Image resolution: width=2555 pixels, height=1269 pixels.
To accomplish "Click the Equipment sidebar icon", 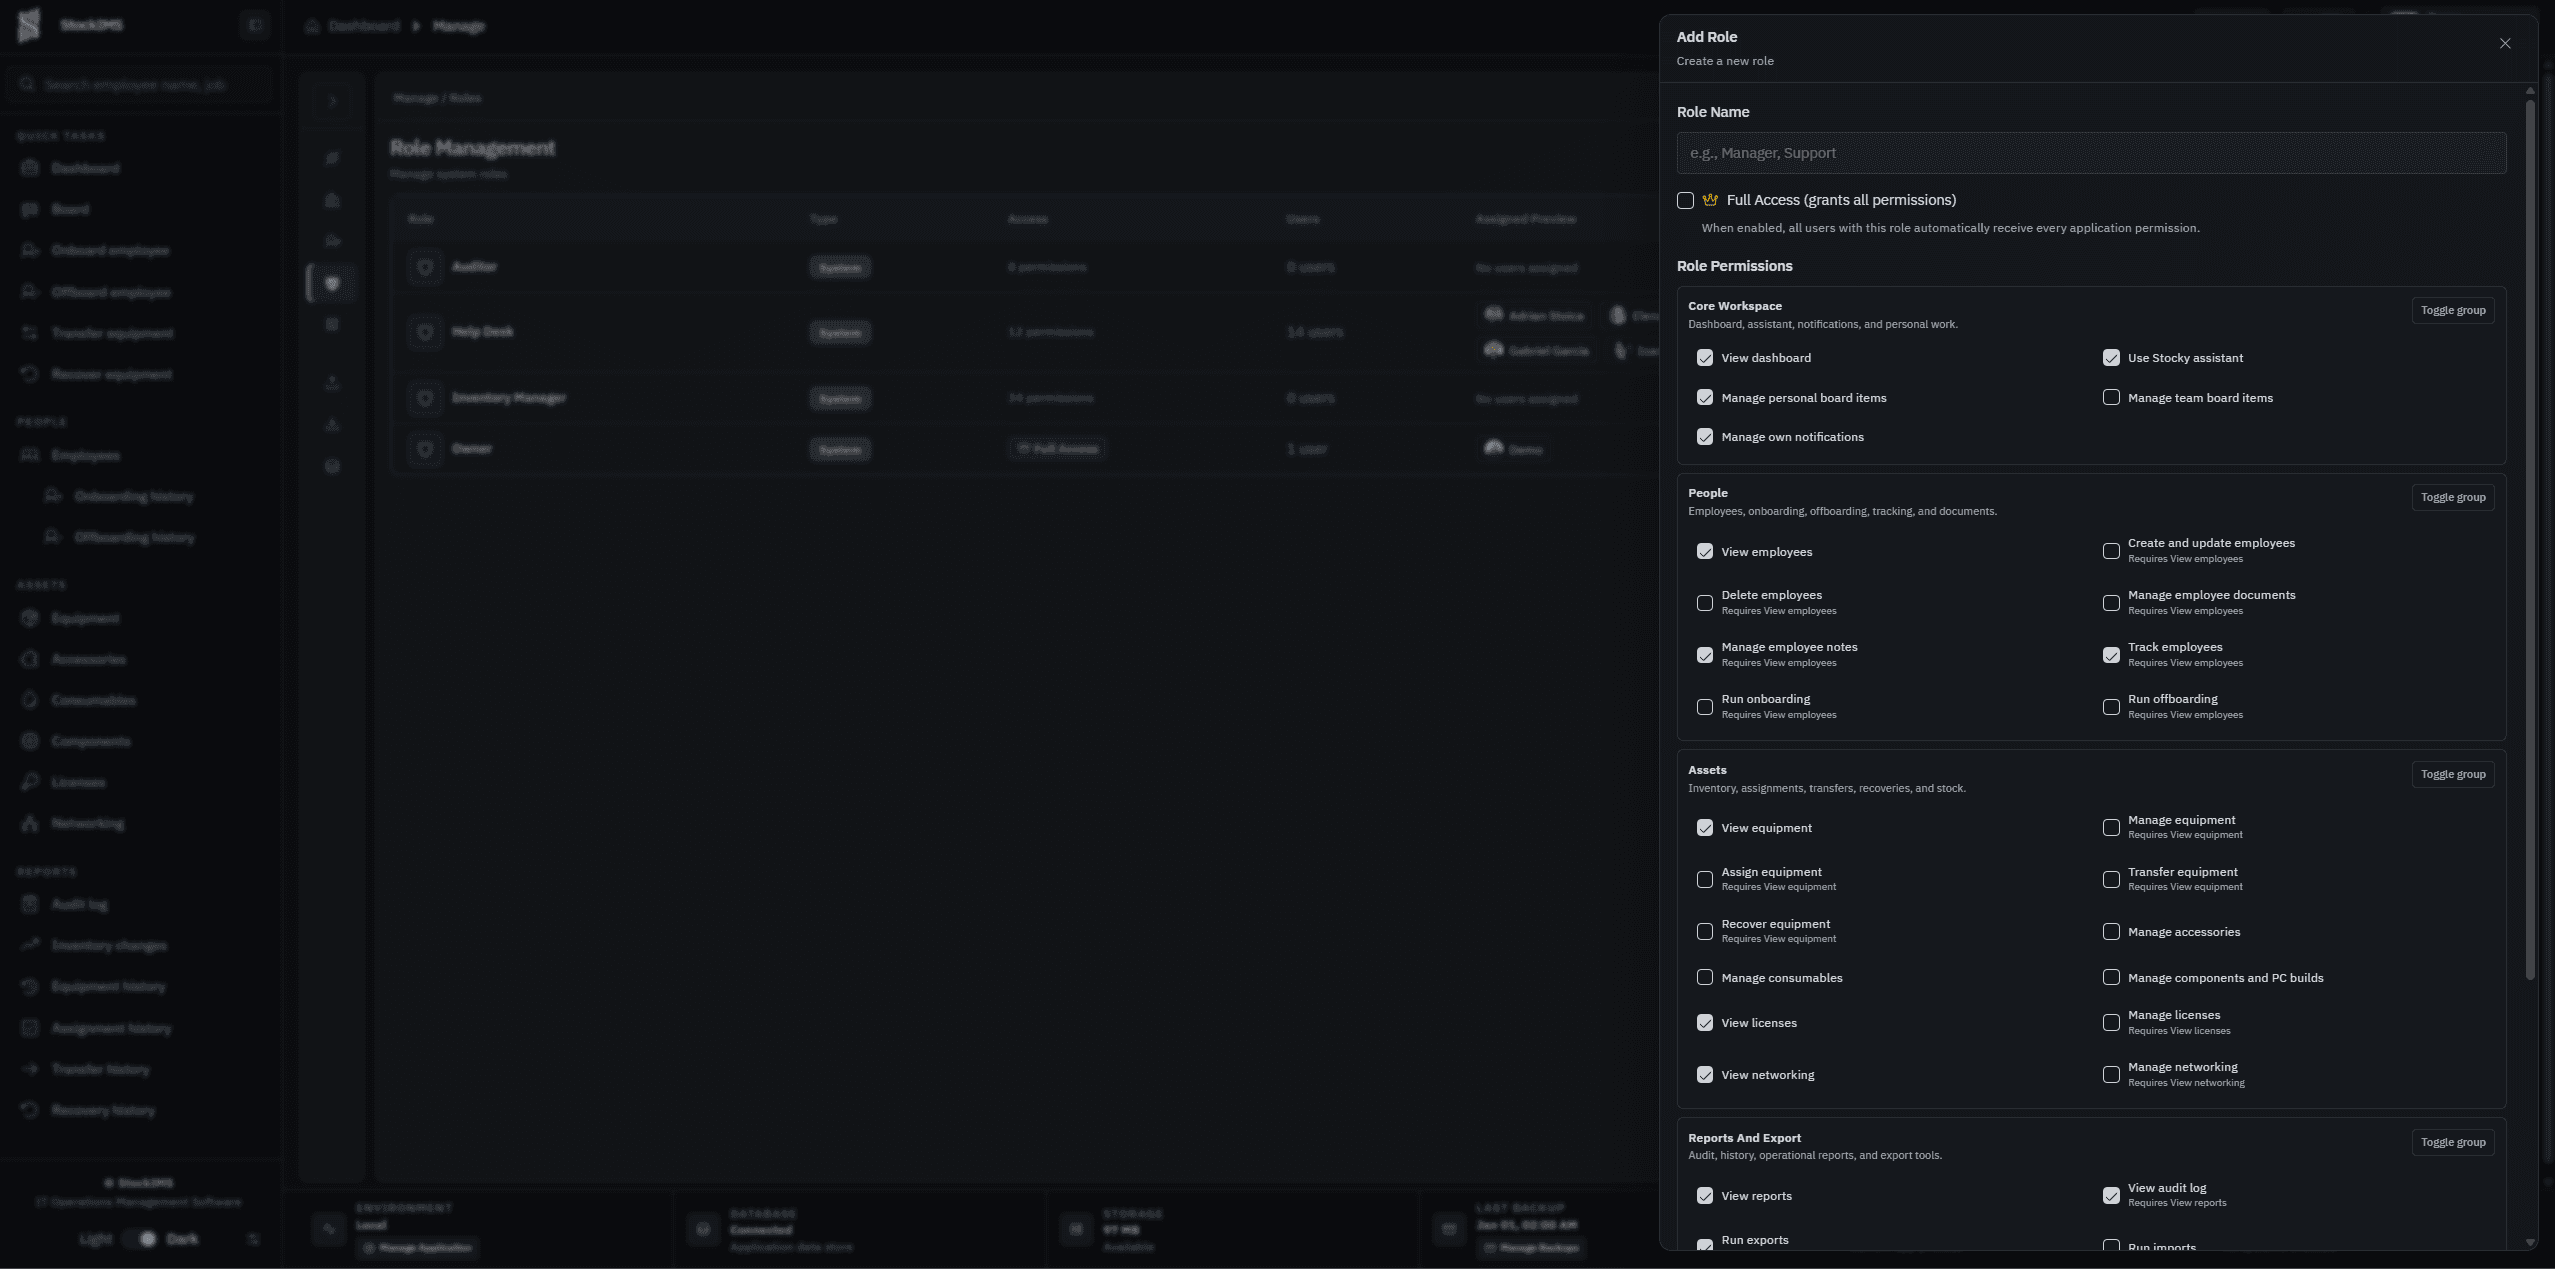I will click(30, 618).
